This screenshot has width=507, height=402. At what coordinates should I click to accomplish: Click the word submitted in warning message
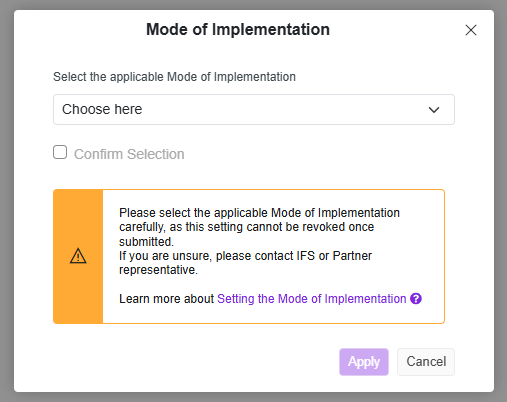click(145, 242)
